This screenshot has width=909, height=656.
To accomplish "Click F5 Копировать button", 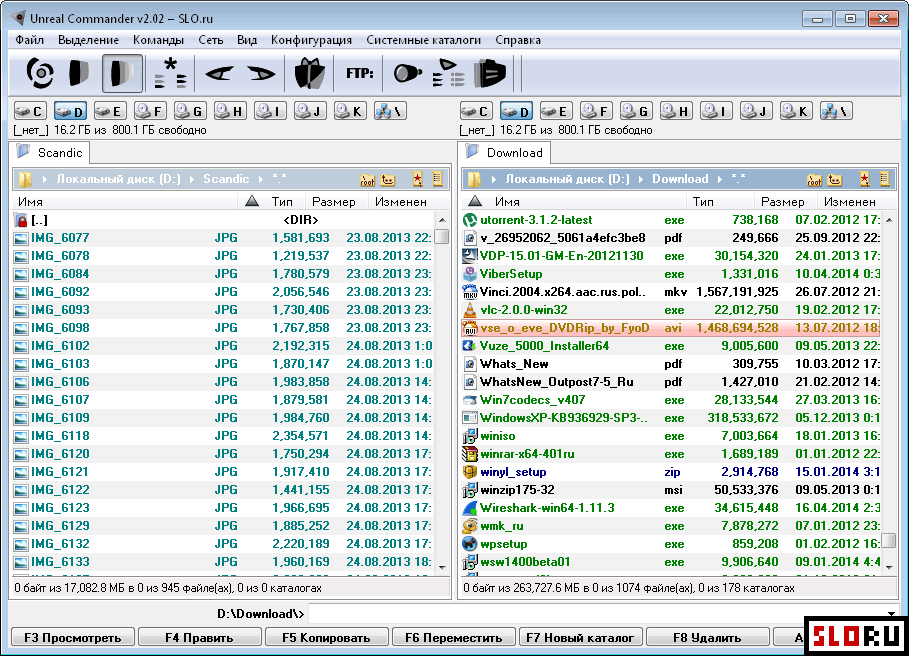I will point(326,637).
